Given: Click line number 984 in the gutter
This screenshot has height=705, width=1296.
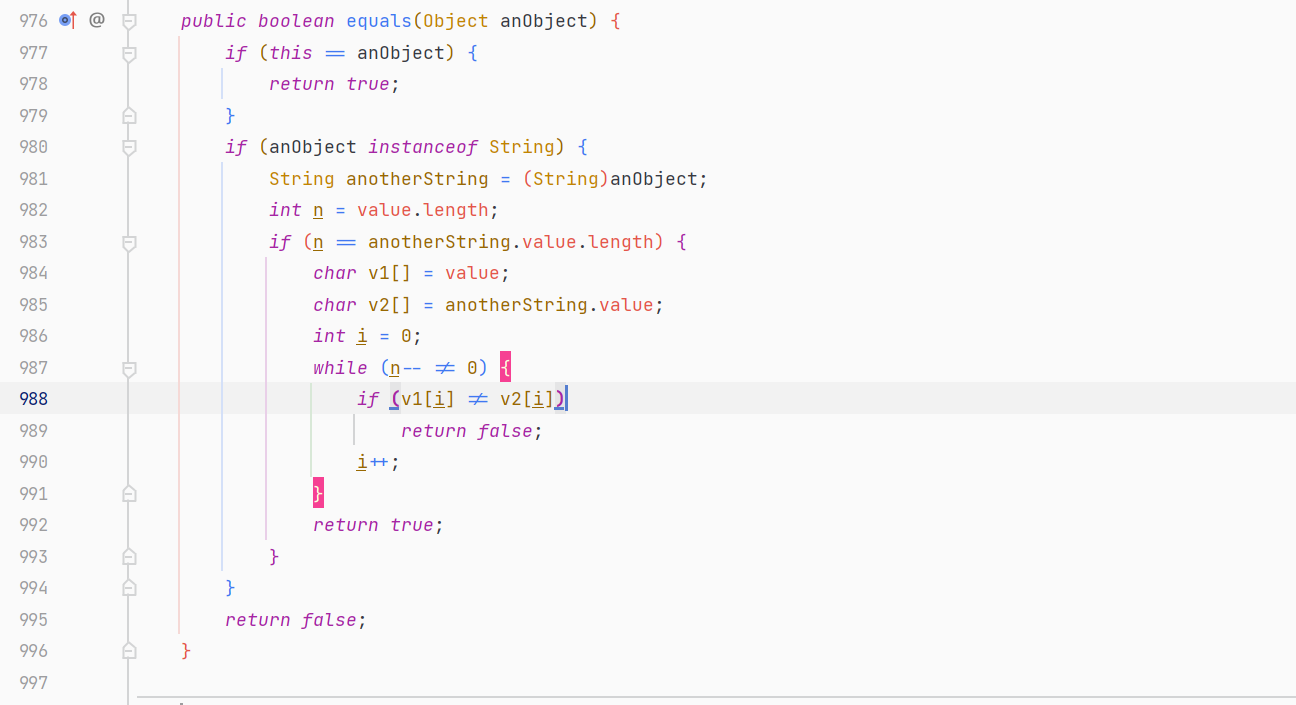Looking at the screenshot, I should click(33, 273).
